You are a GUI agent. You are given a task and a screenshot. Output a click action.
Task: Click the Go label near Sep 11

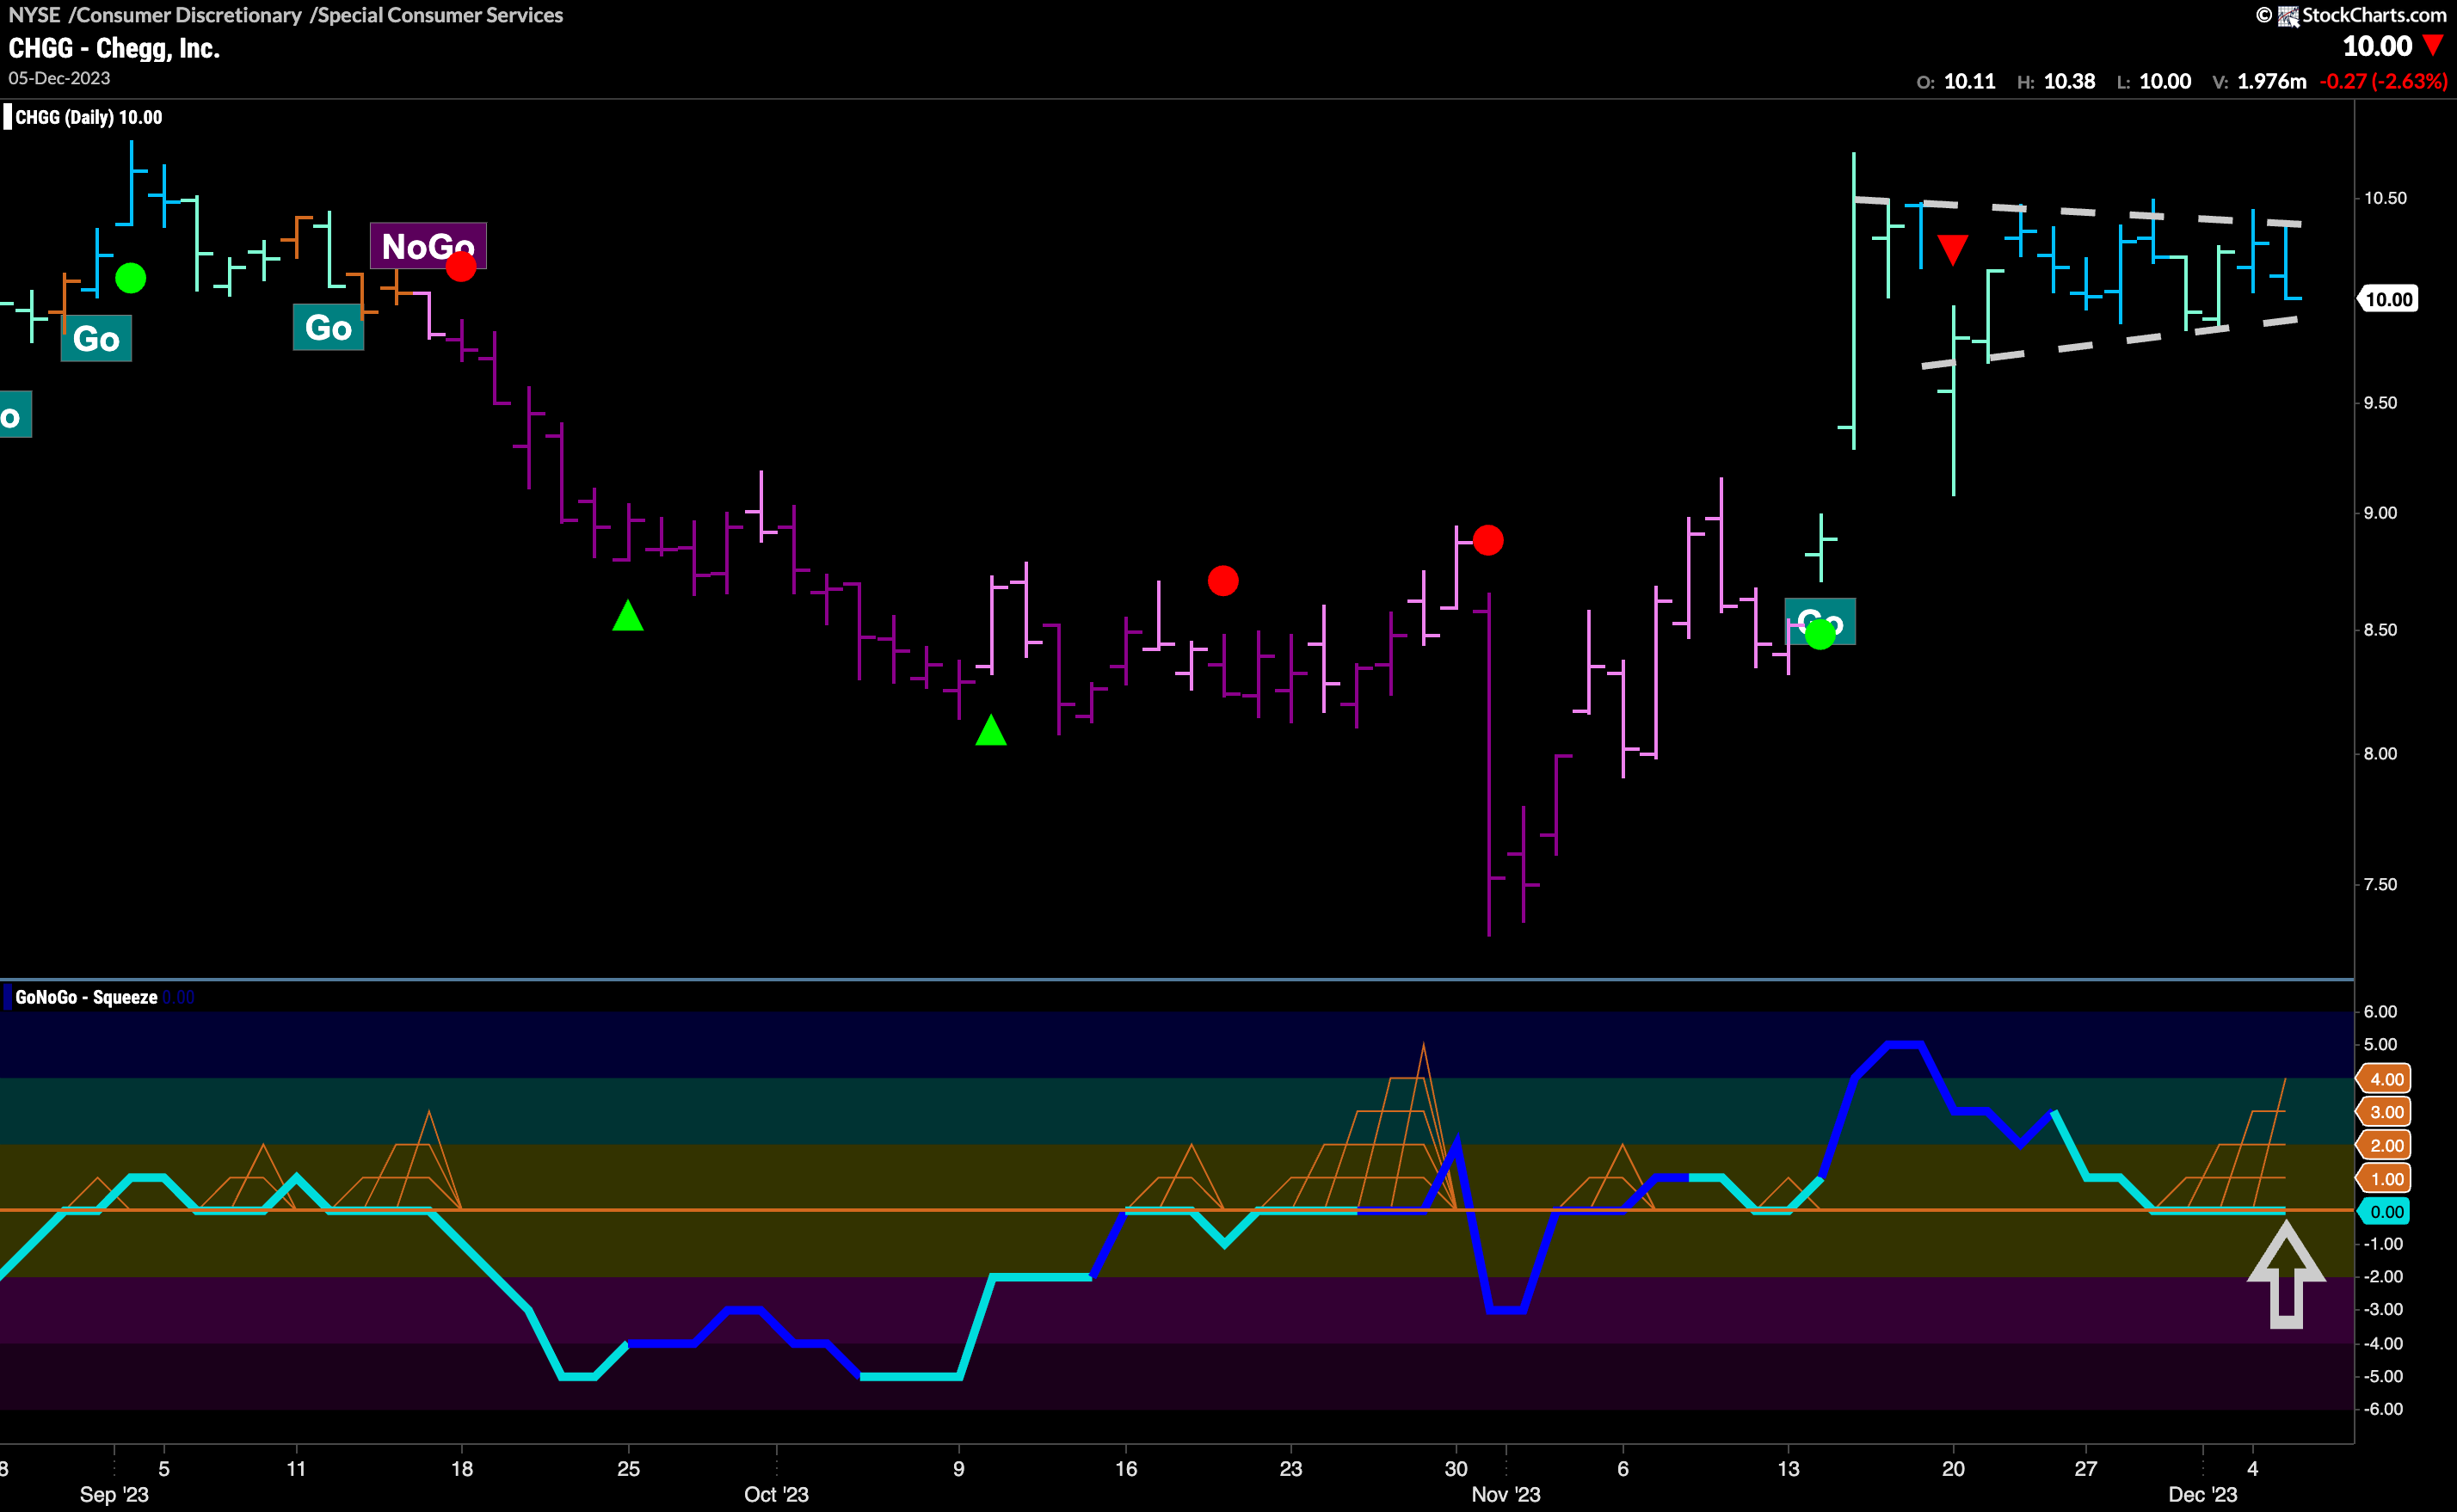coord(328,327)
